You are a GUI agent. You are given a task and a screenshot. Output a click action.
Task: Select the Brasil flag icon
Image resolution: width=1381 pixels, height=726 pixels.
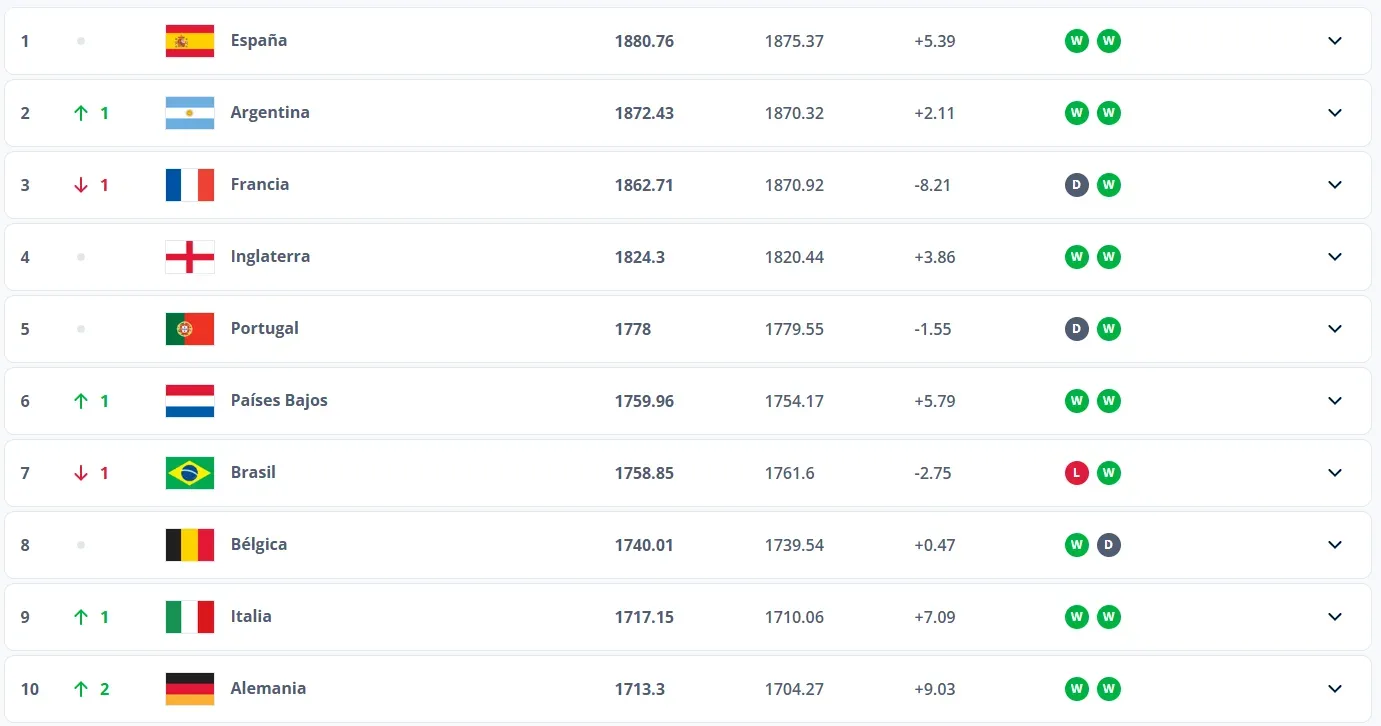189,473
